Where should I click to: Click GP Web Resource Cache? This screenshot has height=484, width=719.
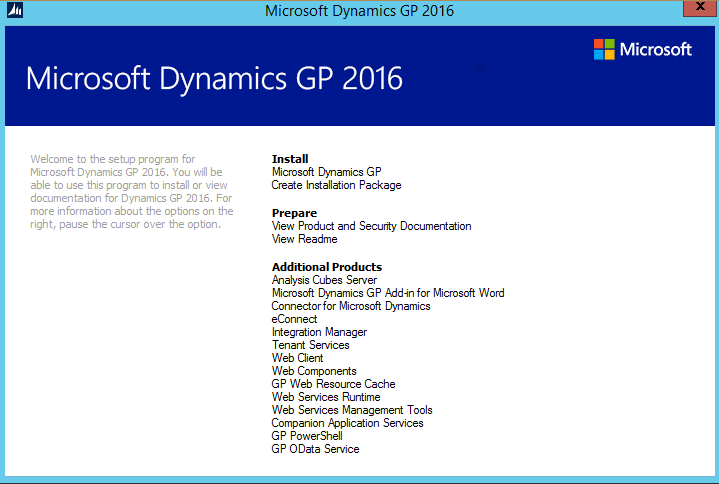(x=333, y=384)
